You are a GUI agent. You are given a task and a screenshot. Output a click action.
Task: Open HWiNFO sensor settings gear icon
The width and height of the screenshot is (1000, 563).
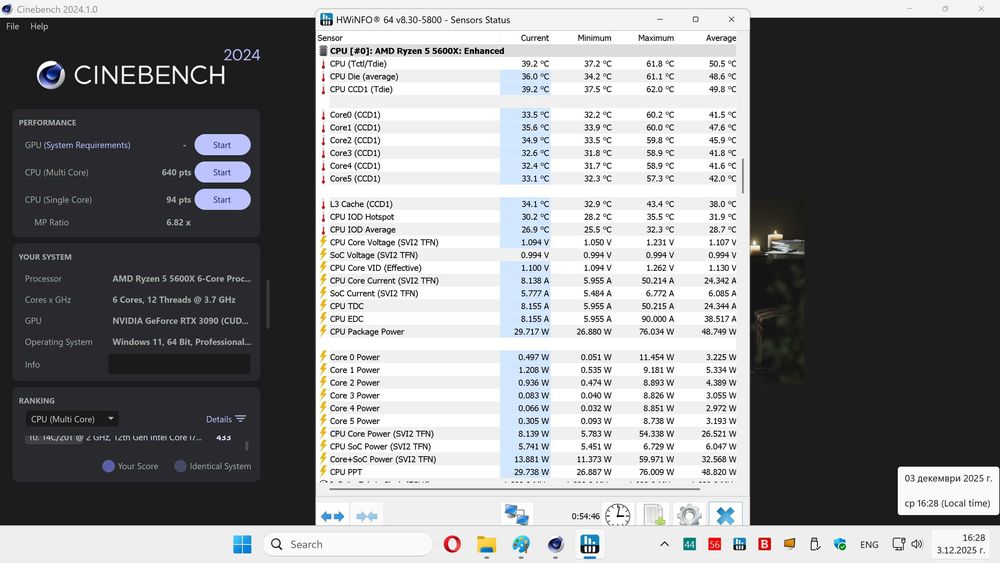[689, 515]
